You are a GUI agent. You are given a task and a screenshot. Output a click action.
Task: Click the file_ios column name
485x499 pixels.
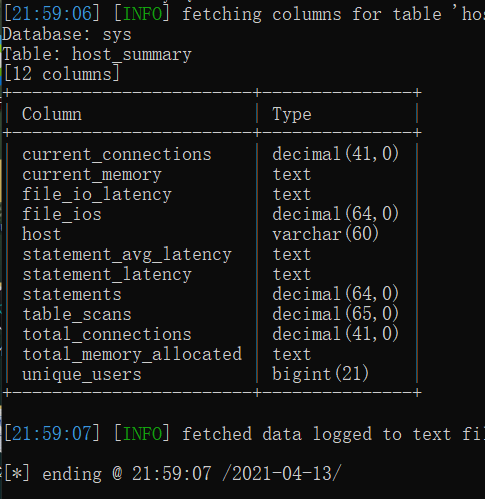click(x=62, y=214)
